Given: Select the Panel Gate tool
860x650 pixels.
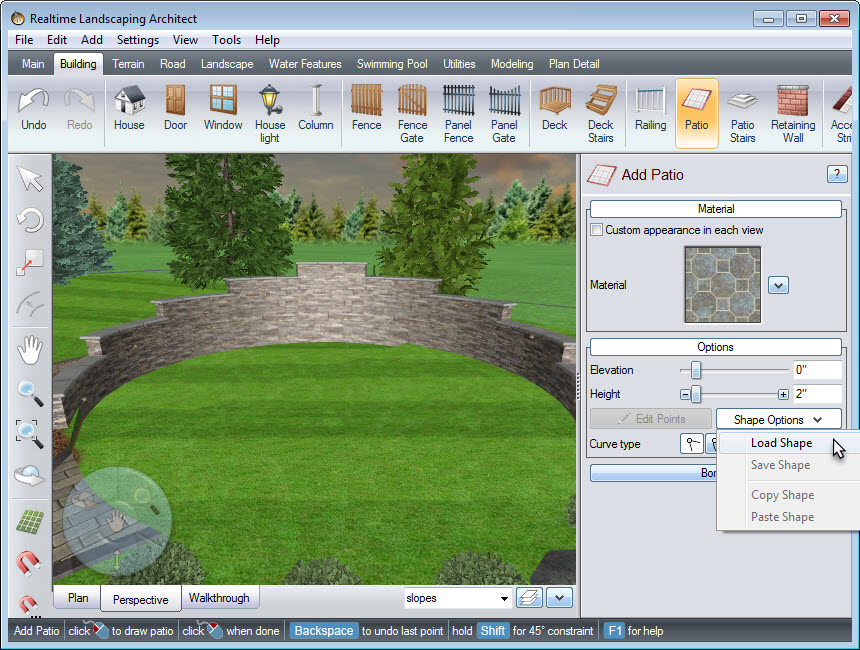Looking at the screenshot, I should click(504, 114).
